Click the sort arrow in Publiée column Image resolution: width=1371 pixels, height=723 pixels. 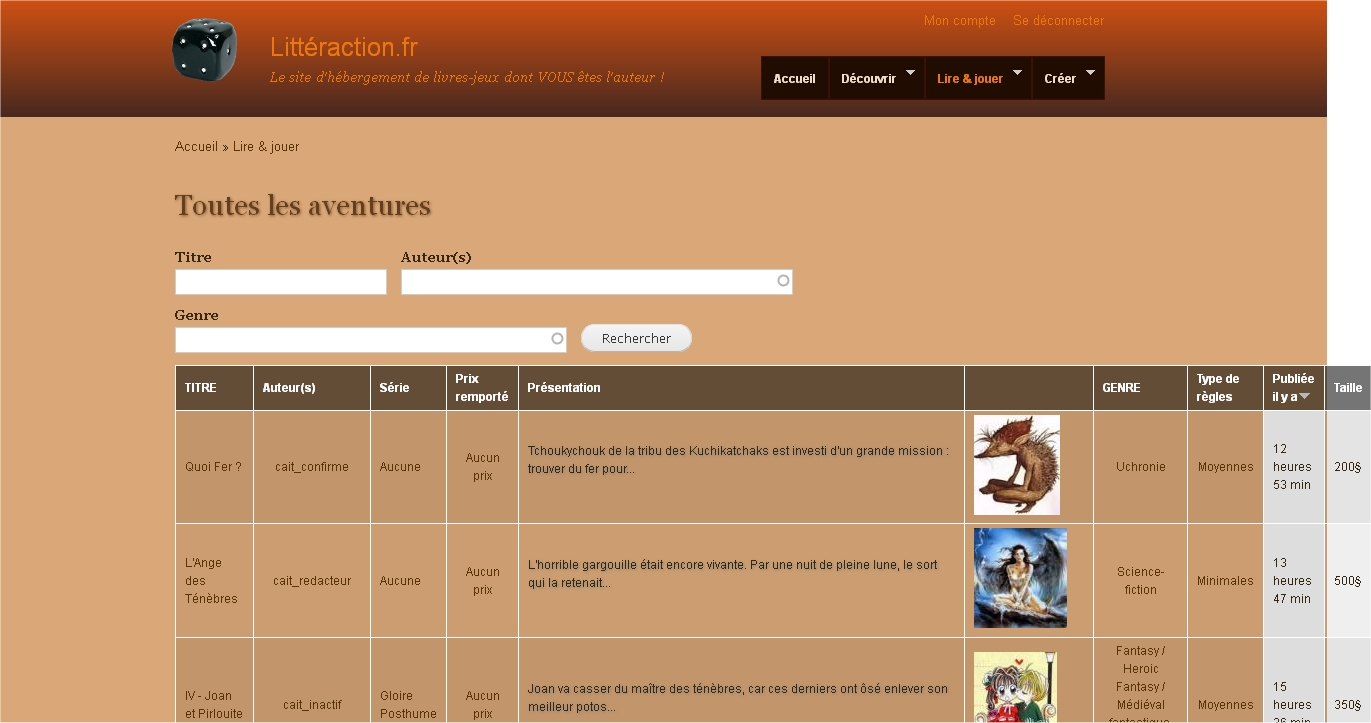point(1304,397)
